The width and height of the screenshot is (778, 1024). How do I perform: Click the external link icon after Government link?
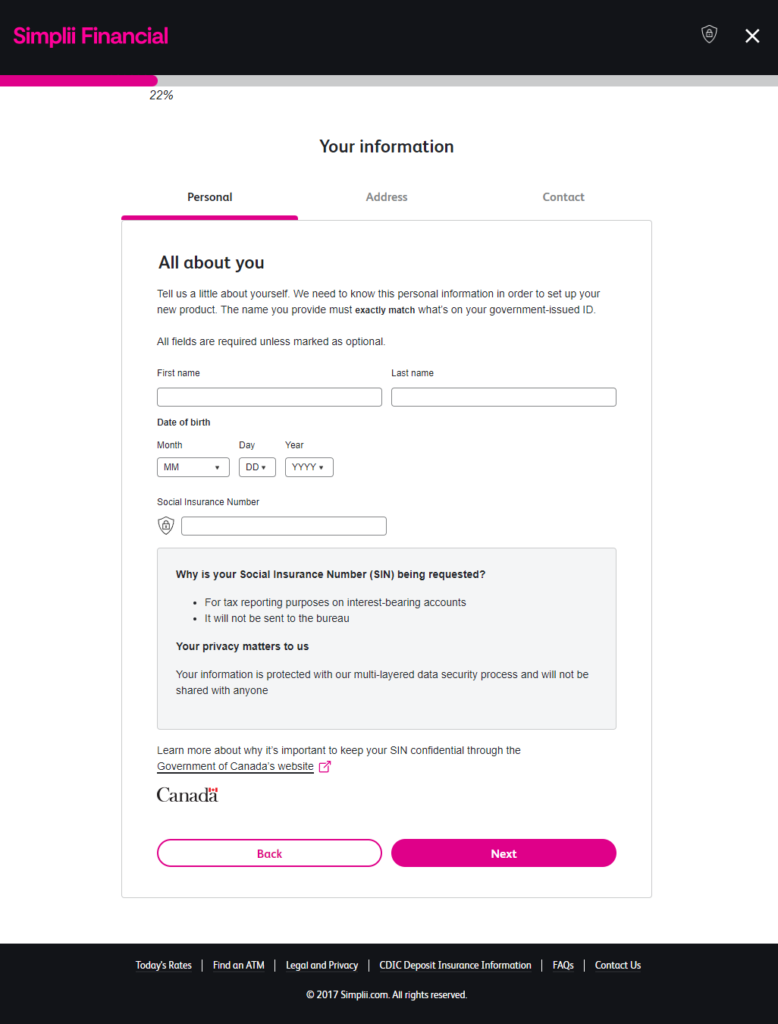[x=324, y=767]
